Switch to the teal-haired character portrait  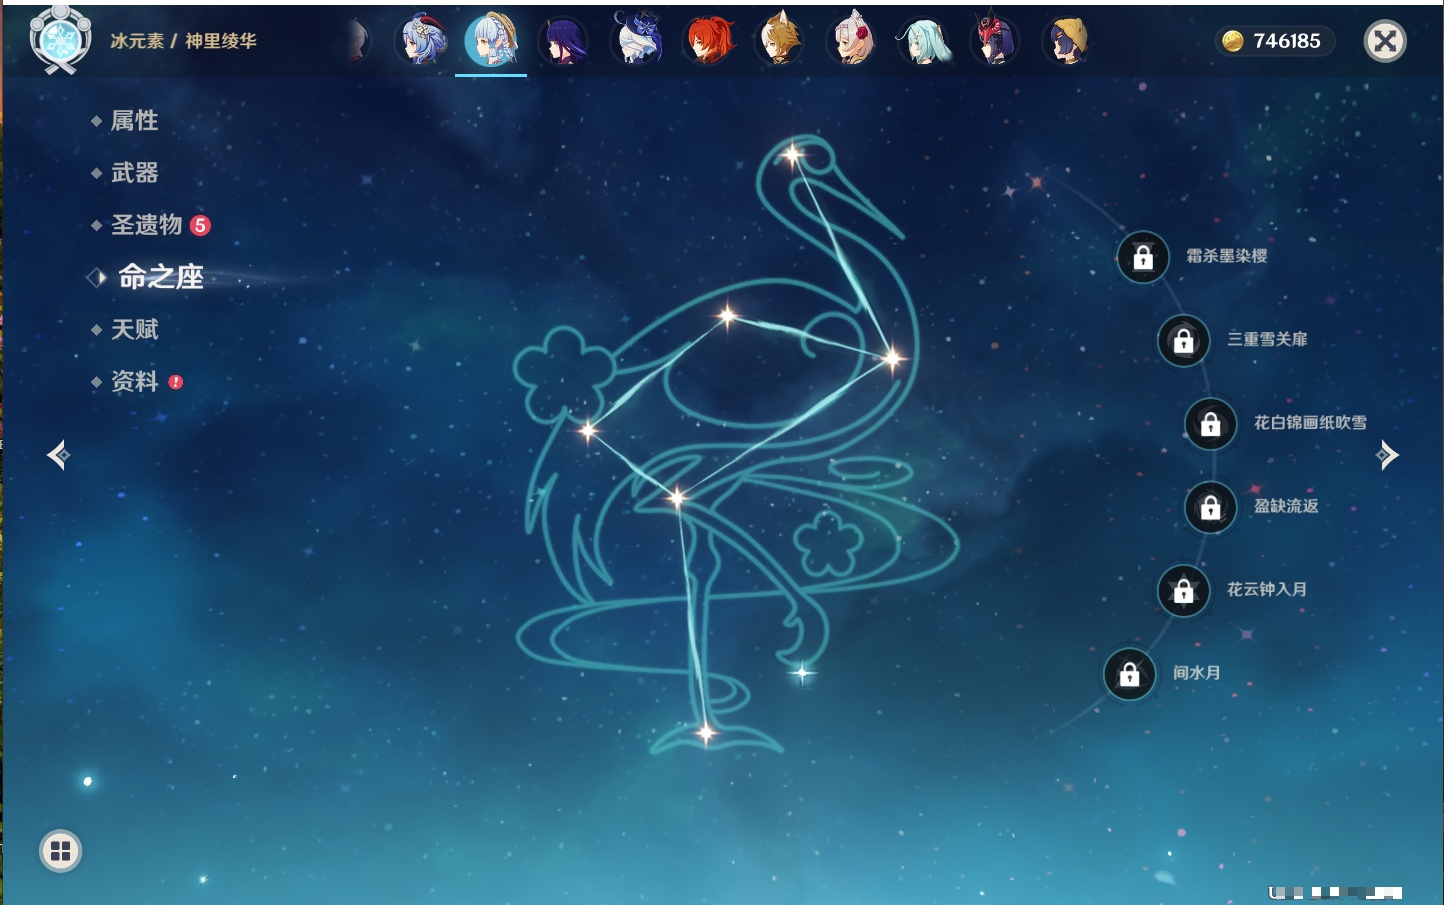click(924, 41)
